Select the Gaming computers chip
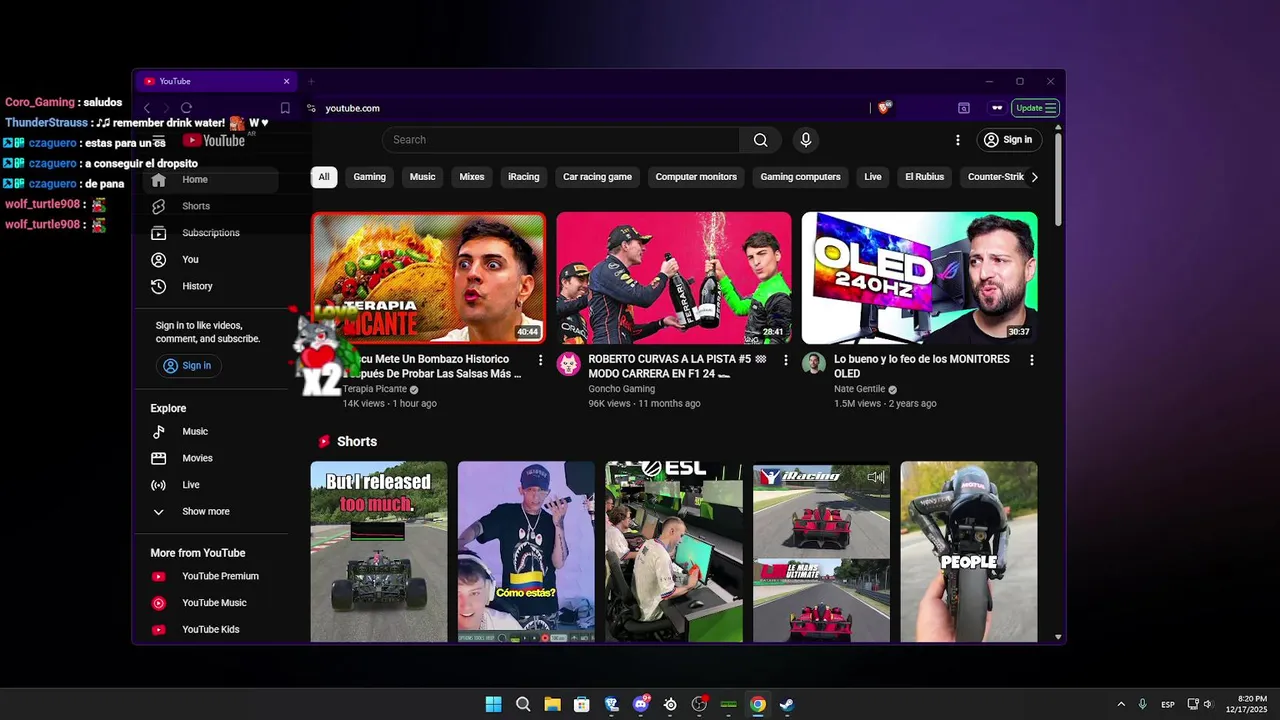This screenshot has width=1280, height=720. [800, 177]
